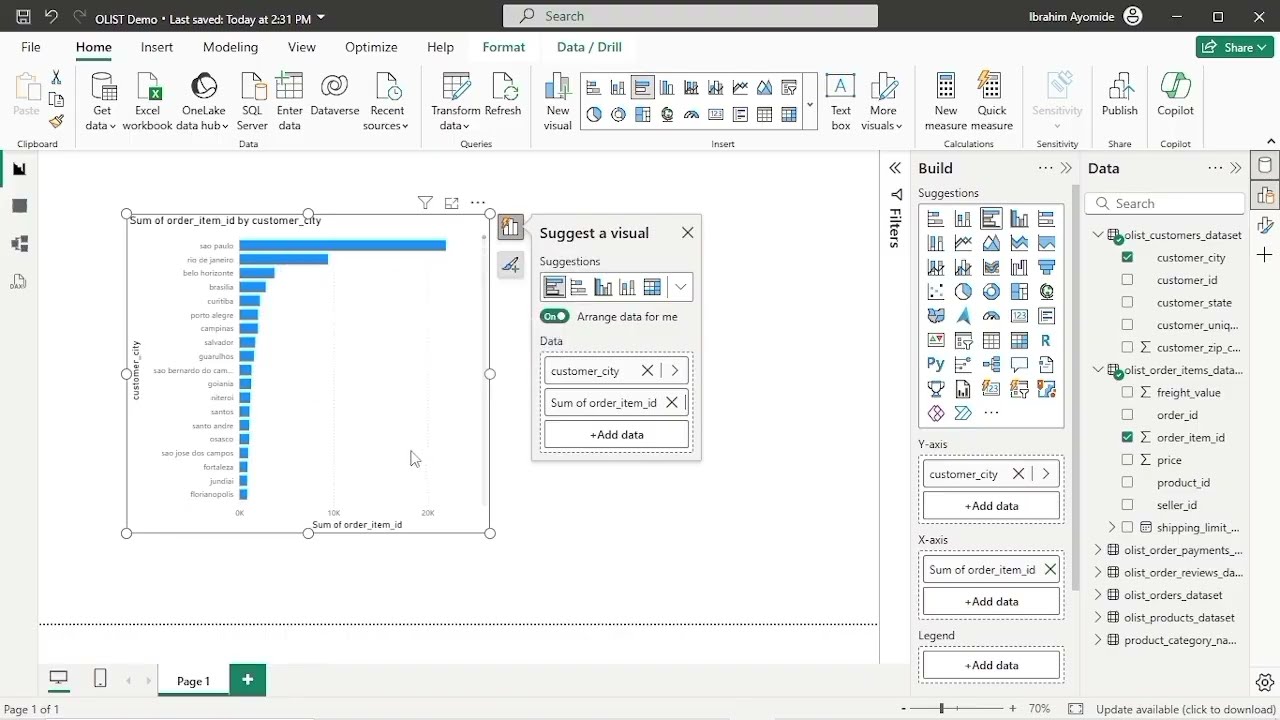1280x720 pixels.
Task: Select the Python visual in the Build pane
Action: pos(935,364)
